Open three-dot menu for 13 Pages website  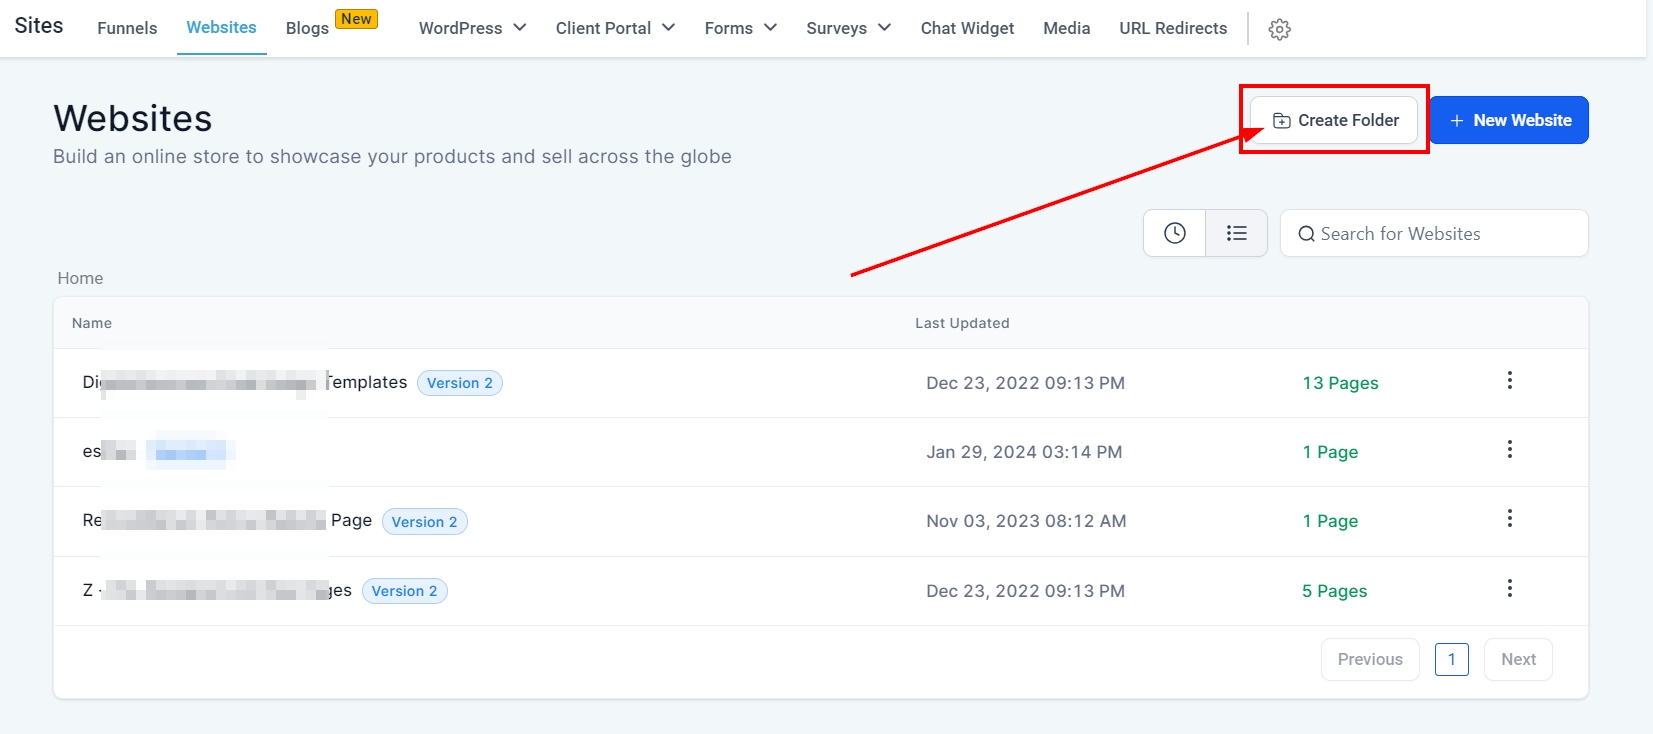click(1509, 381)
